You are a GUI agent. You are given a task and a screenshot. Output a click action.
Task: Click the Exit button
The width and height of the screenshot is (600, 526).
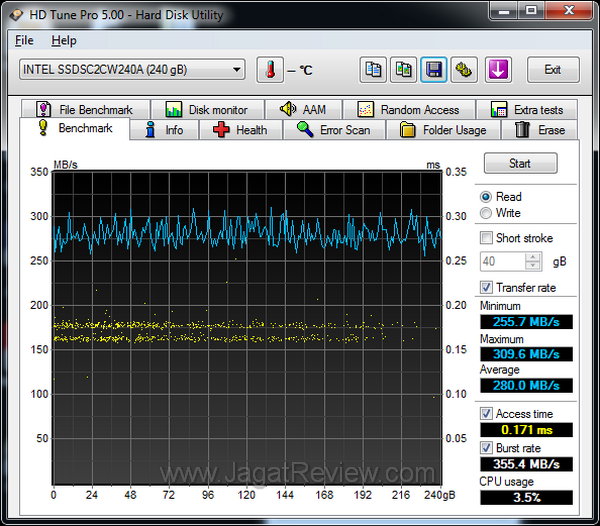552,69
